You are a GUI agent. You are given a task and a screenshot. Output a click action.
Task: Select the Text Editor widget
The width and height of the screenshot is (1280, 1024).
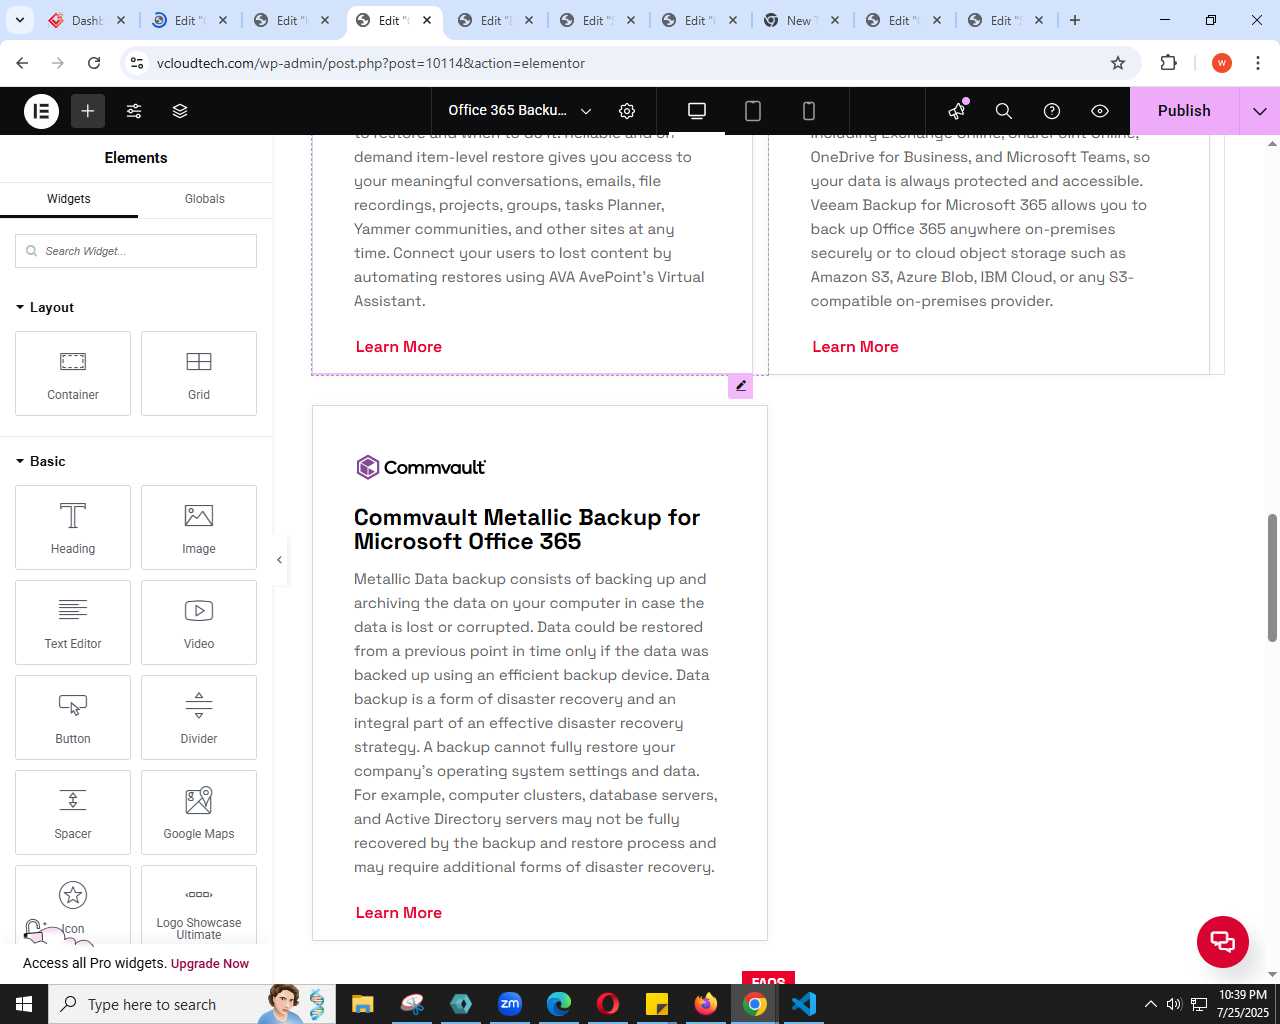(x=73, y=622)
